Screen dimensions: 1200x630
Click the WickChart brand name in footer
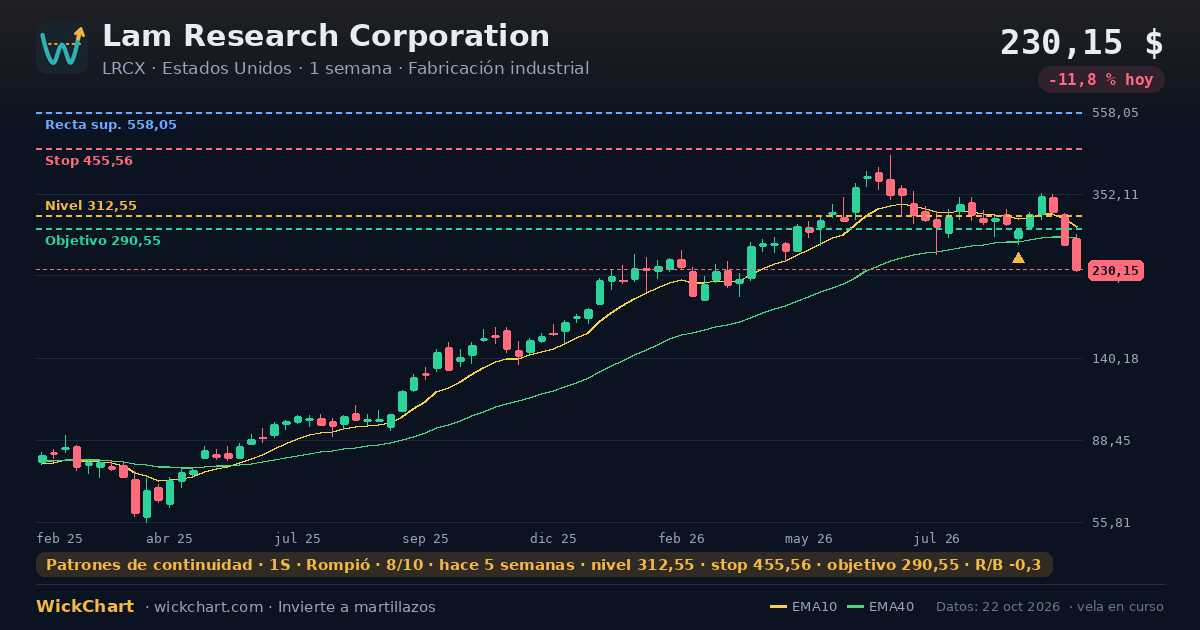85,607
